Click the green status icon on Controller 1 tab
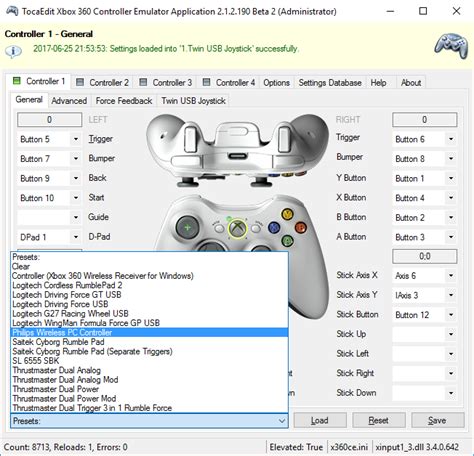Screen dimensions: 474x456 pyautogui.click(x=17, y=81)
